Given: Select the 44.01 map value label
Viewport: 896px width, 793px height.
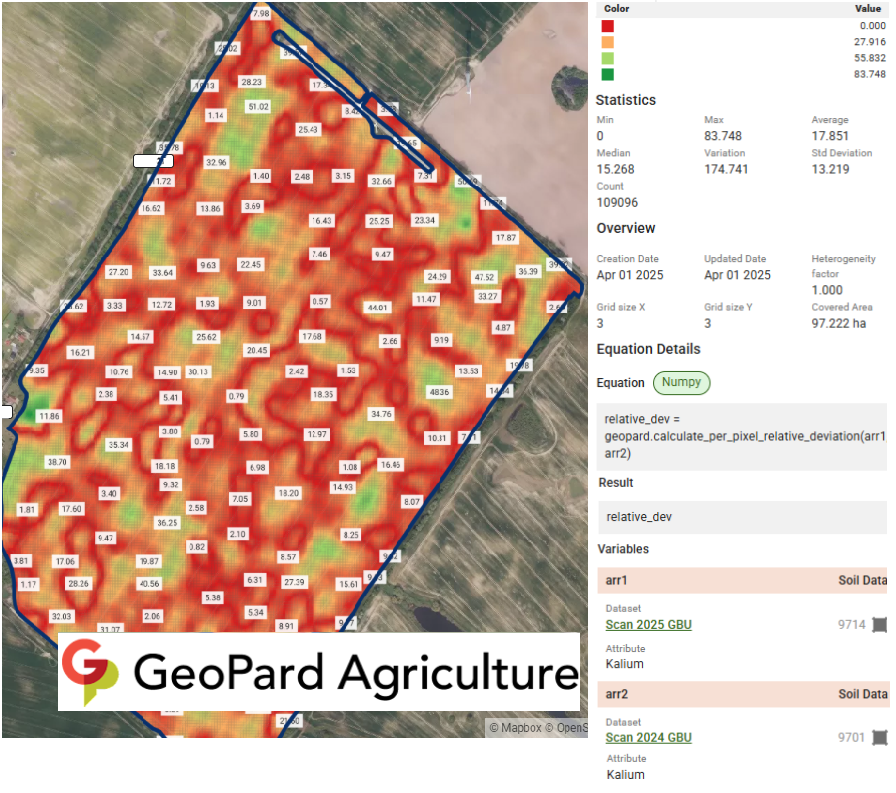Looking at the screenshot, I should (377, 308).
